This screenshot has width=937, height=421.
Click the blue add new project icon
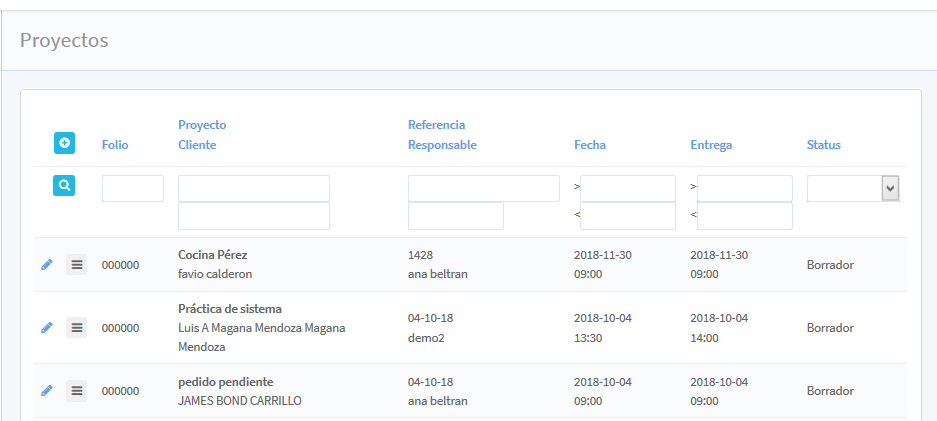point(64,144)
